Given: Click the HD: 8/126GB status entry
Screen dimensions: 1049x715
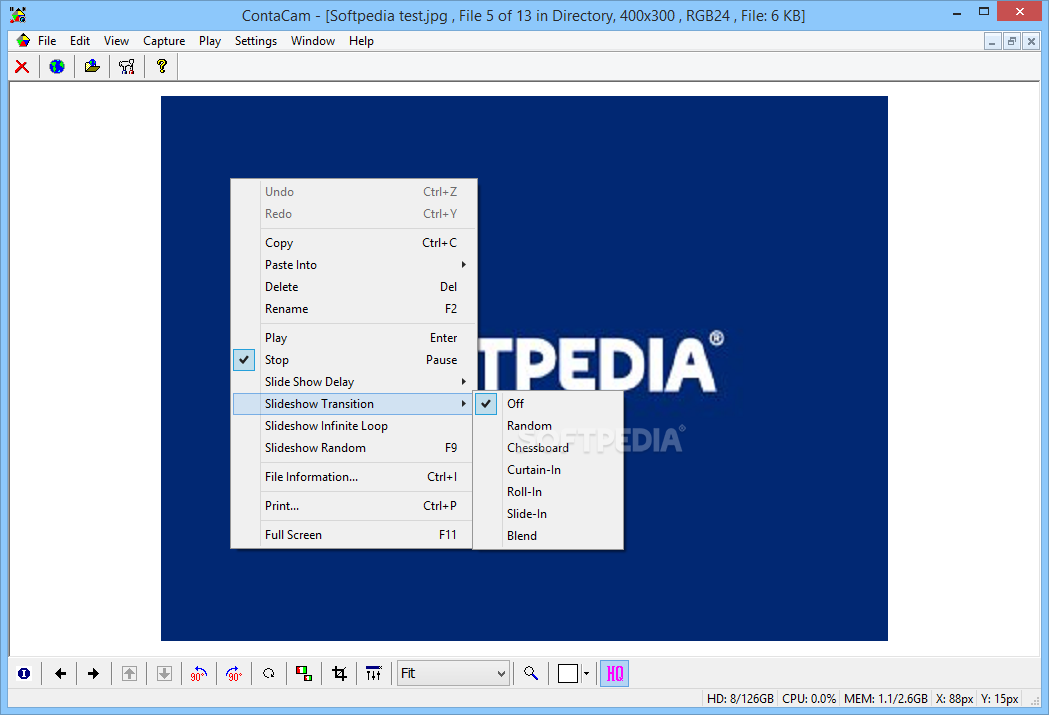Looking at the screenshot, I should 740,699.
